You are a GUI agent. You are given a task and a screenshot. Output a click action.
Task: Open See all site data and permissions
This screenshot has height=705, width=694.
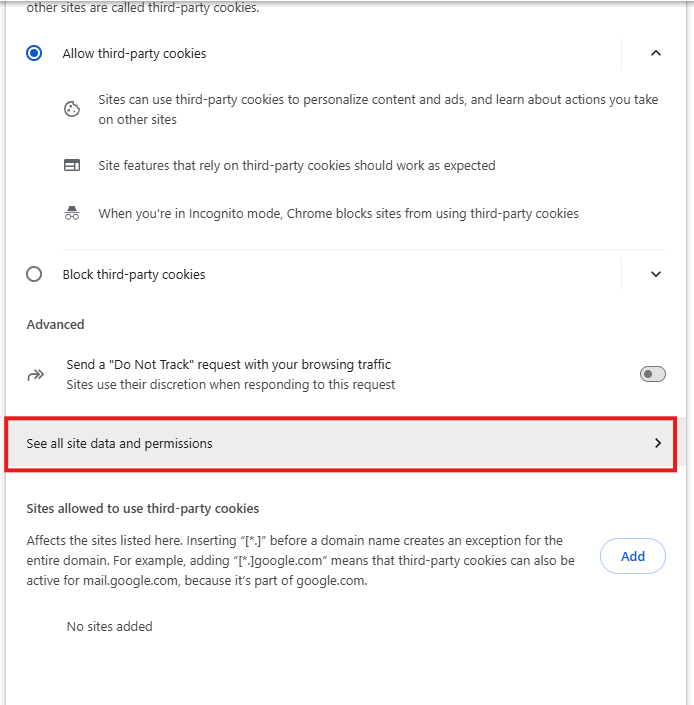point(120,443)
